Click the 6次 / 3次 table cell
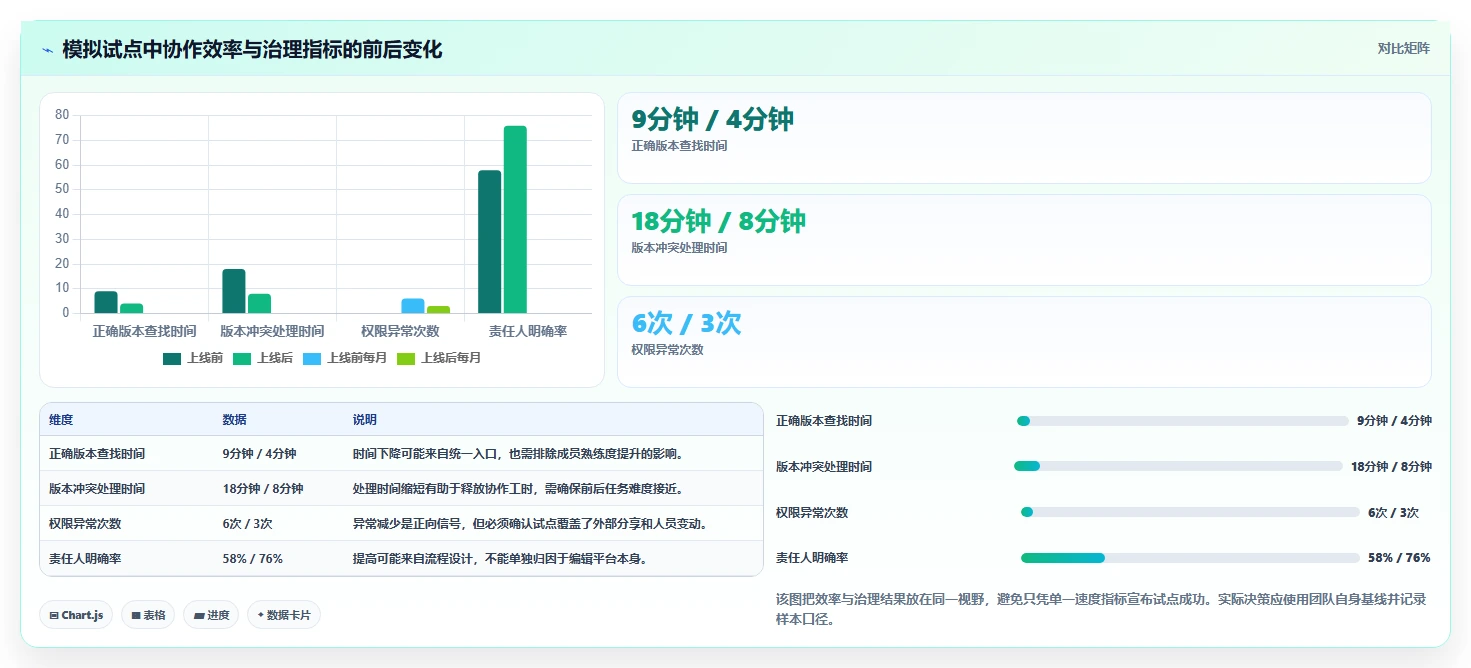The width and height of the screenshot is (1471, 668). (247, 524)
